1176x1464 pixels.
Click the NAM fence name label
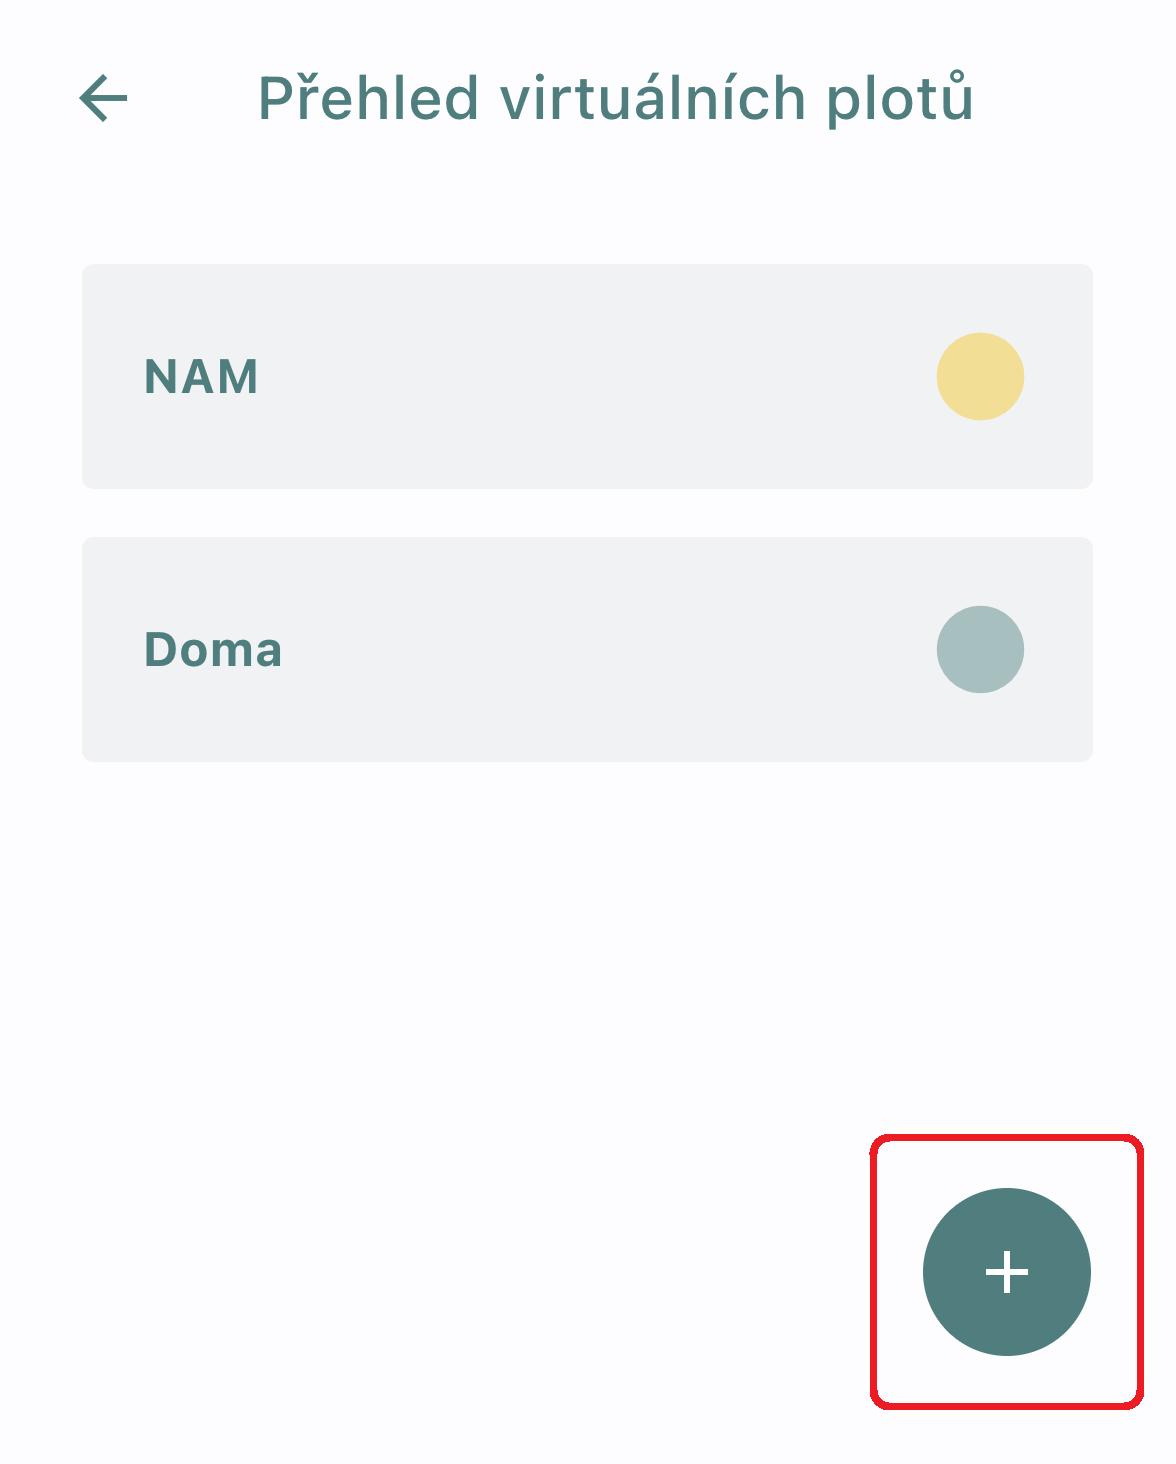click(201, 377)
